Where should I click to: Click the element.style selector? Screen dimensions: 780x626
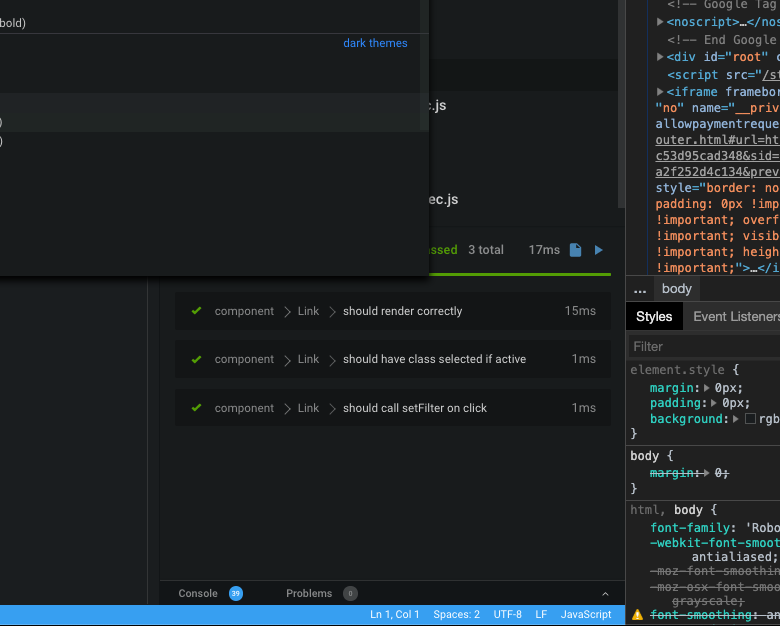[x=678, y=370]
